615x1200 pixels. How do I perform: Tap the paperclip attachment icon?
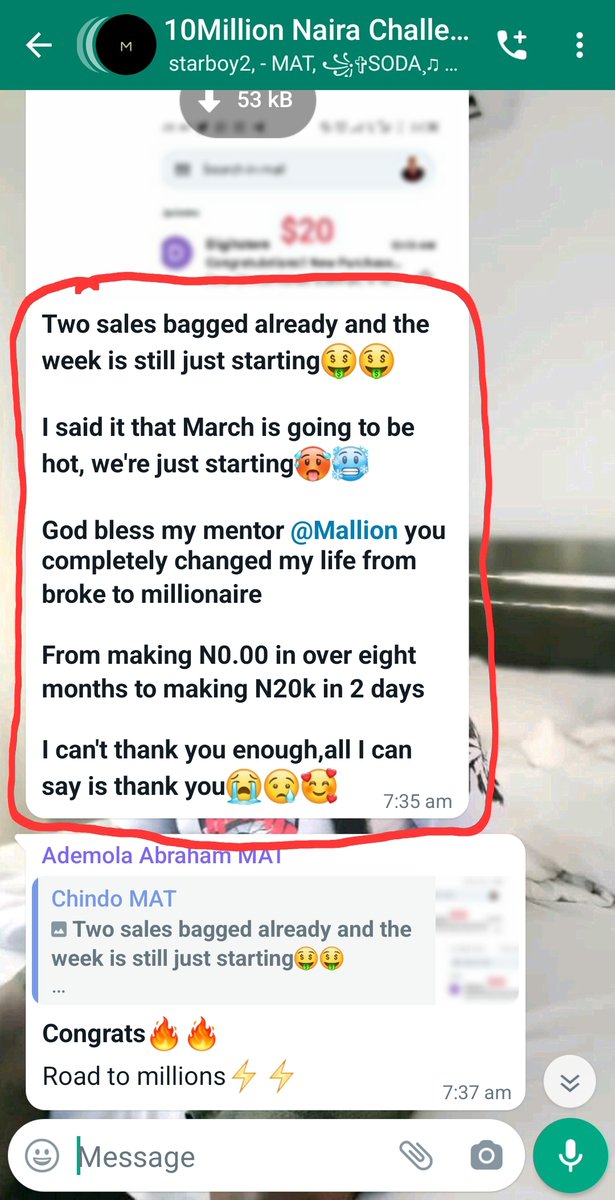pyautogui.click(x=415, y=1157)
